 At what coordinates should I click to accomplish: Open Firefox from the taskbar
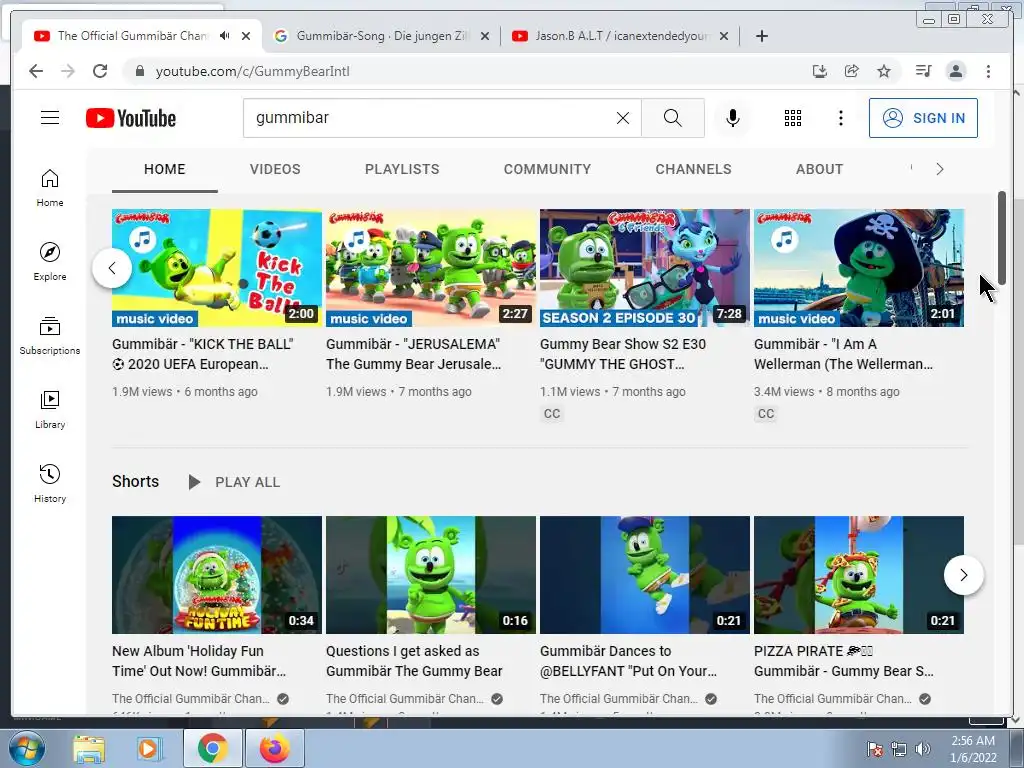275,748
